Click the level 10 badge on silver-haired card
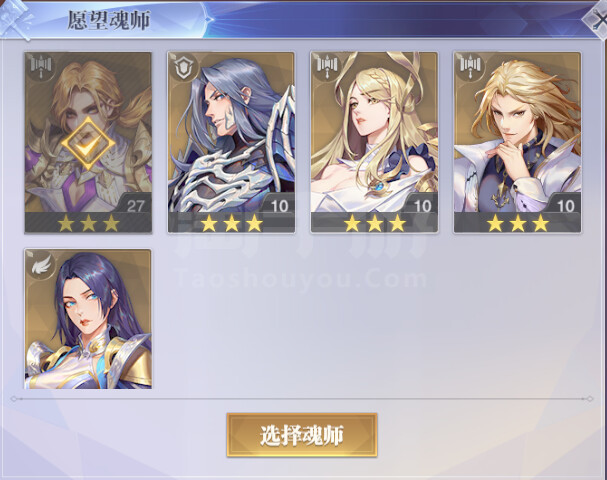Image resolution: width=607 pixels, height=480 pixels. pyautogui.click(x=279, y=206)
